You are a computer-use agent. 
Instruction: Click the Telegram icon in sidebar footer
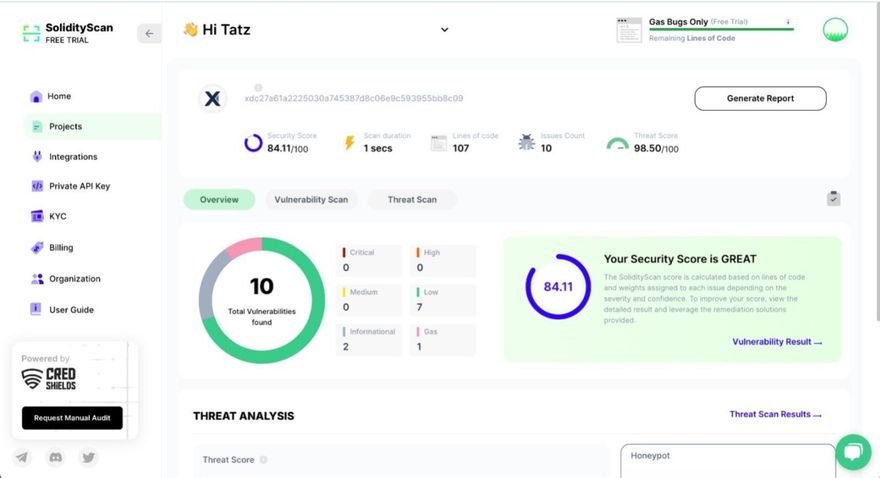point(22,458)
